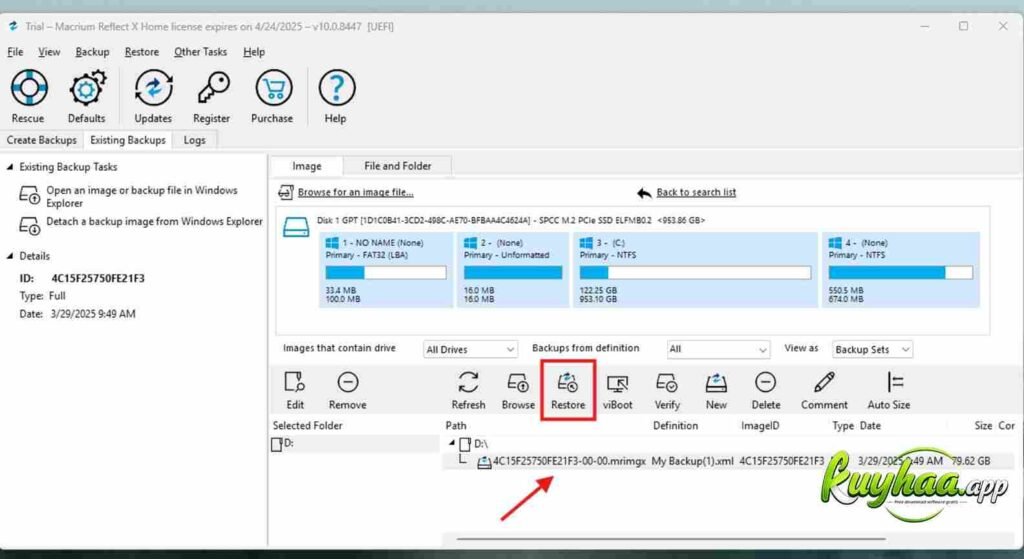The height and width of the screenshot is (559, 1024).
Task: Collapse the Existing Backup Tasks section
Action: 10,167
